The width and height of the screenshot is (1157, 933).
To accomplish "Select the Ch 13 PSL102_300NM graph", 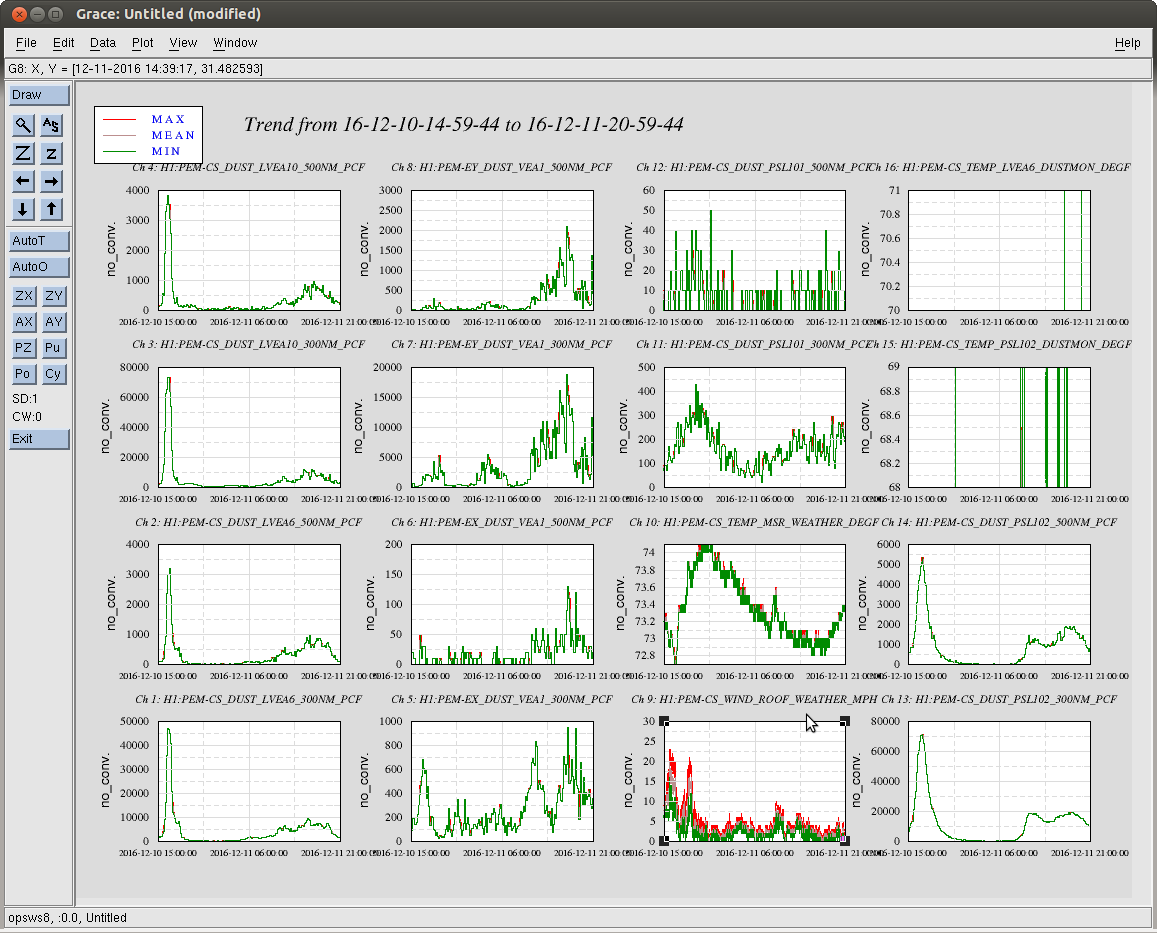I will tap(999, 782).
